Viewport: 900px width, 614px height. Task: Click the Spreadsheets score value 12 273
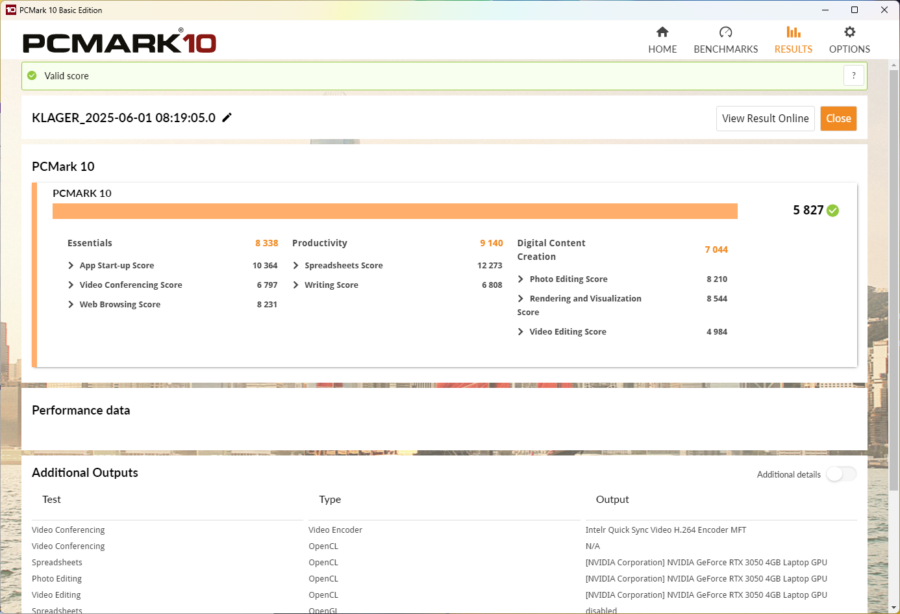pyautogui.click(x=490, y=265)
